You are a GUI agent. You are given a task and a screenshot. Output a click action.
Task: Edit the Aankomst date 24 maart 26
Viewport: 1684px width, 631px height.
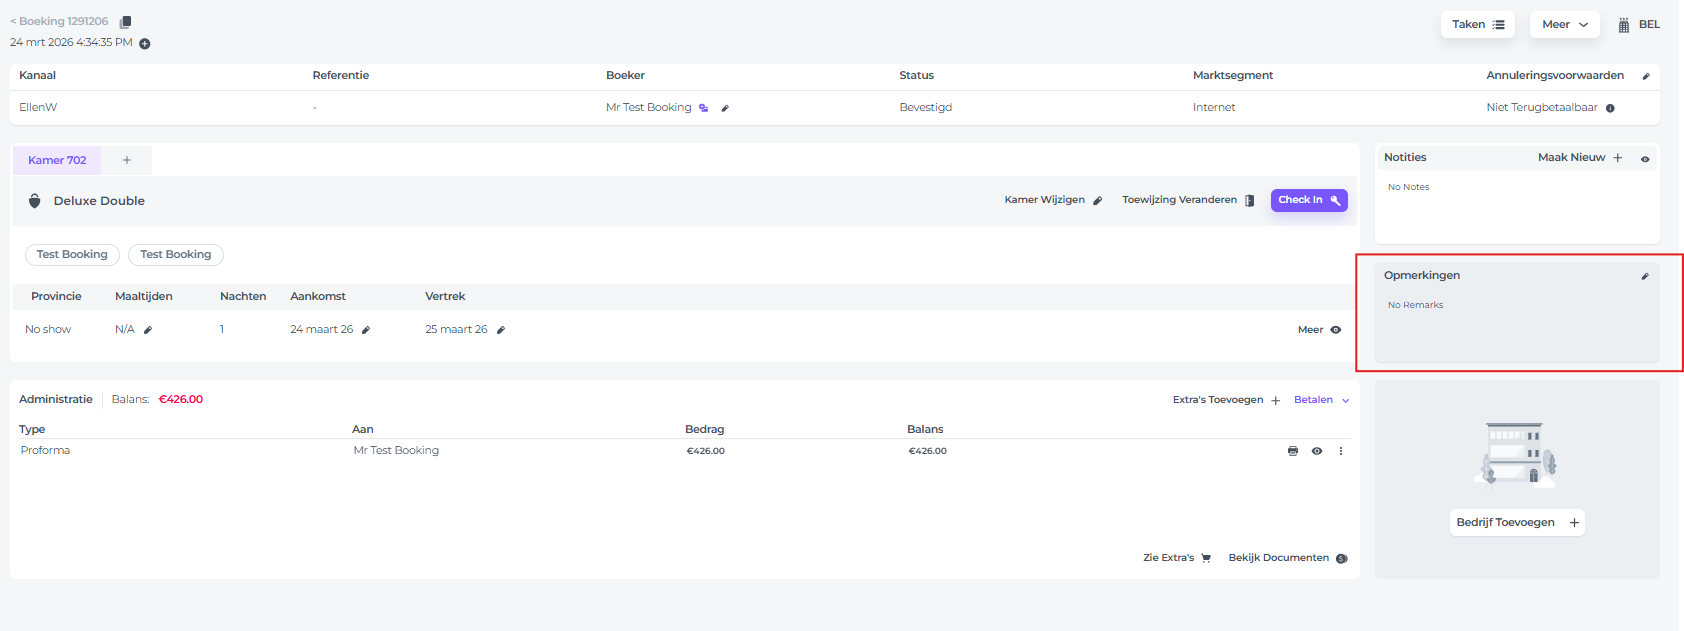[366, 330]
